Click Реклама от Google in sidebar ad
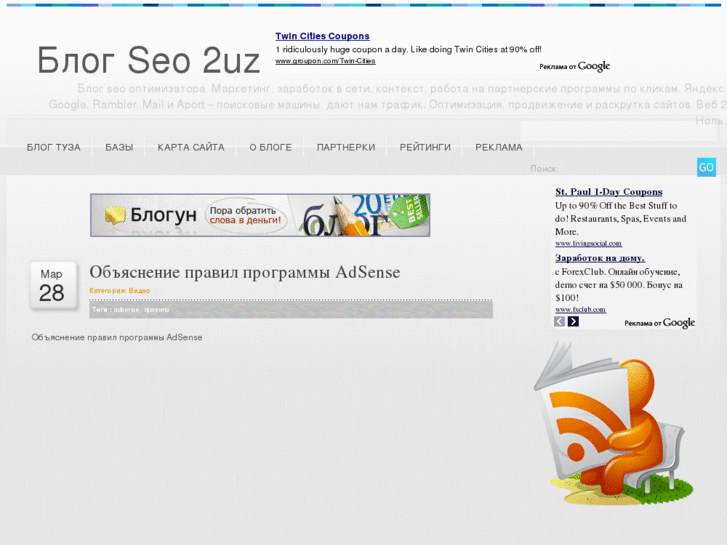The image size is (727, 545). [x=659, y=323]
